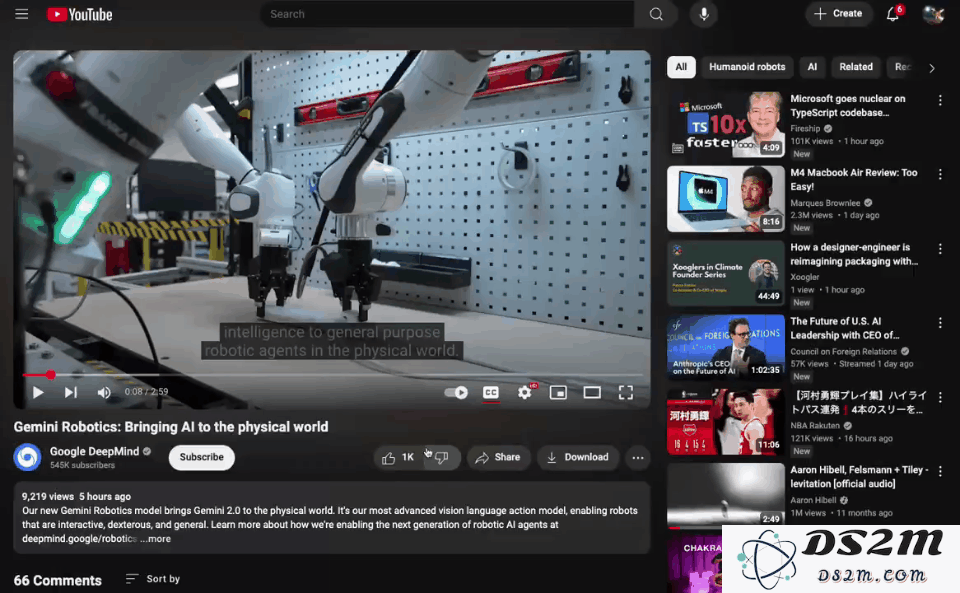
Task: Open the Future of U.S. AI video thumbnail
Action: [x=726, y=348]
